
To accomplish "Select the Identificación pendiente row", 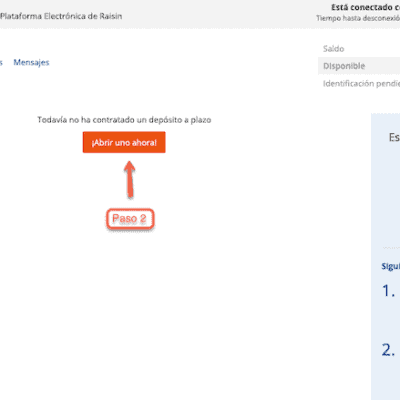I will (x=361, y=83).
